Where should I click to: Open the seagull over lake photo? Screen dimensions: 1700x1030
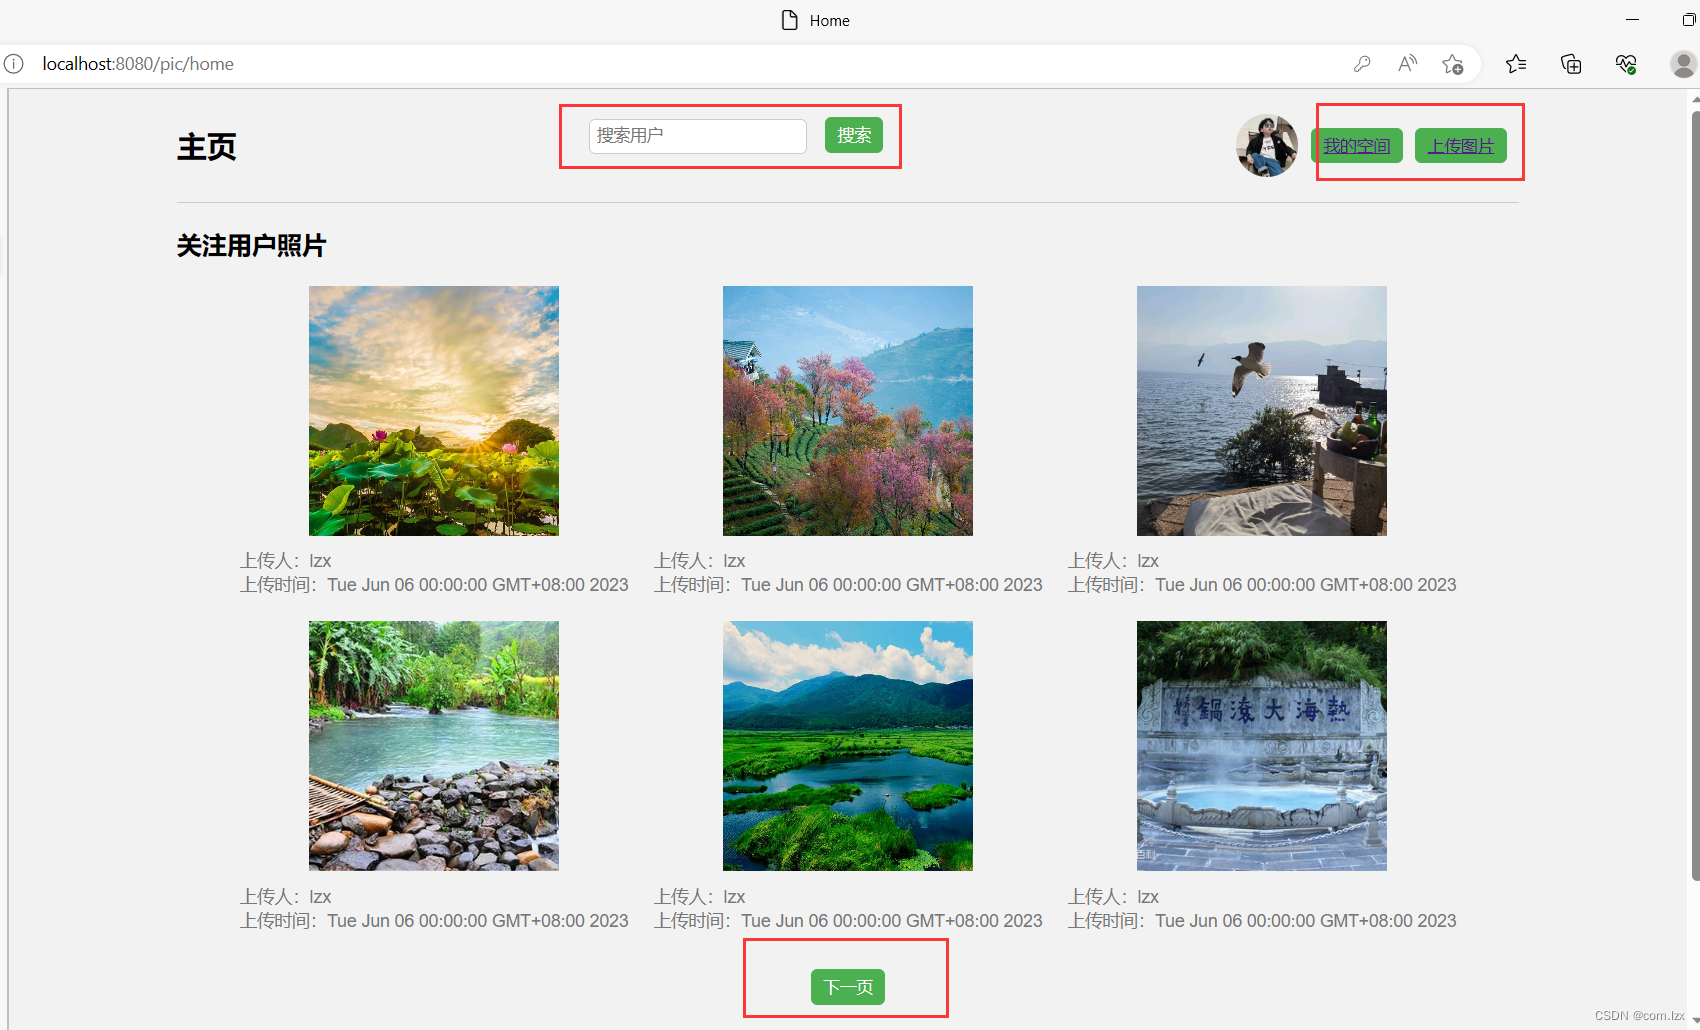(x=1262, y=411)
